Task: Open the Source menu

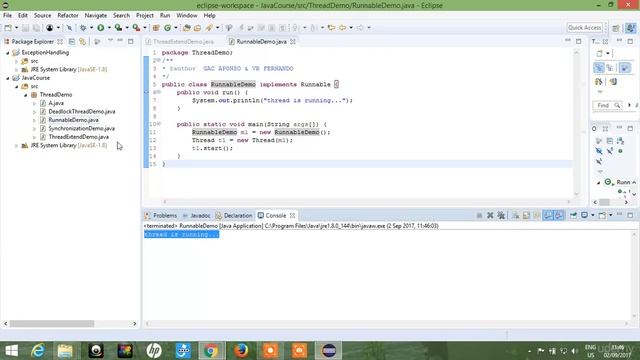Action: point(42,16)
